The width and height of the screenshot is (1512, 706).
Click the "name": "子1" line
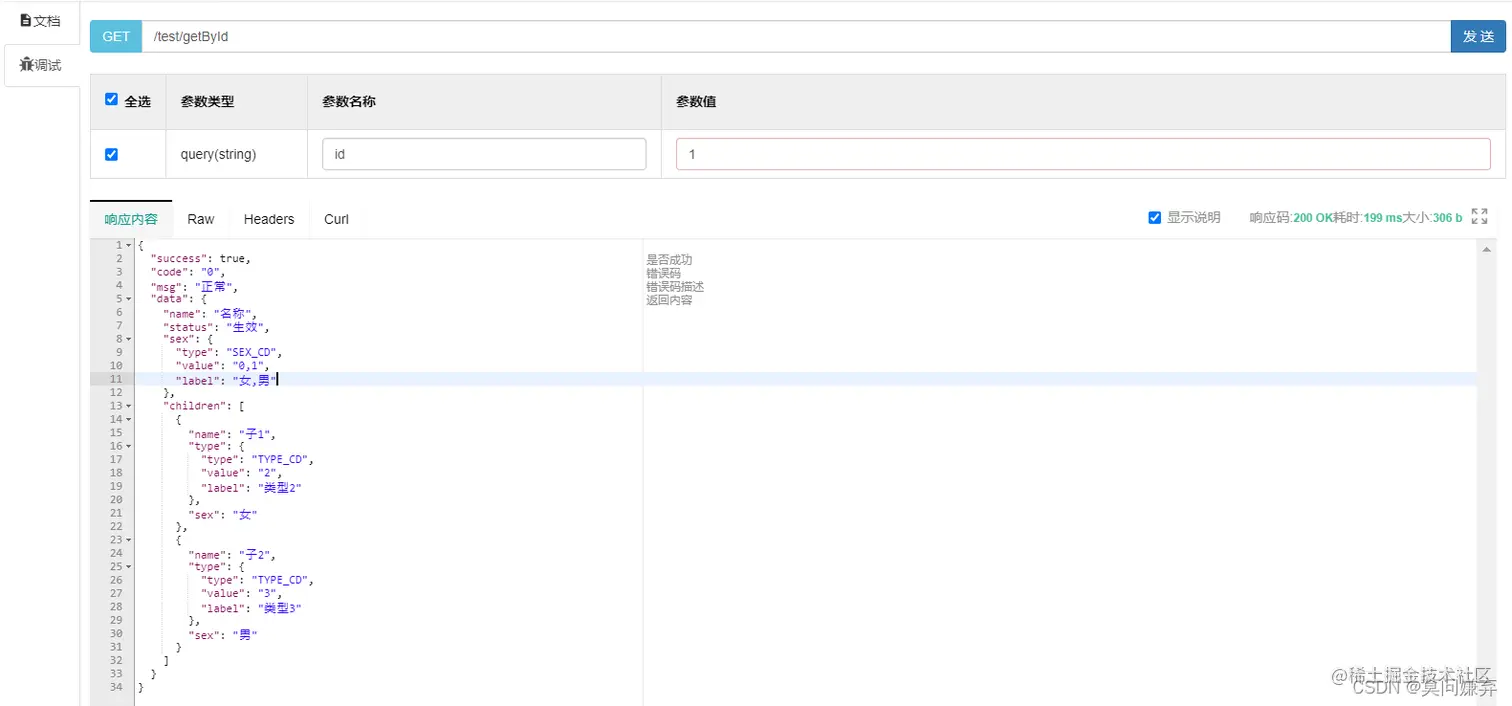(x=232, y=433)
